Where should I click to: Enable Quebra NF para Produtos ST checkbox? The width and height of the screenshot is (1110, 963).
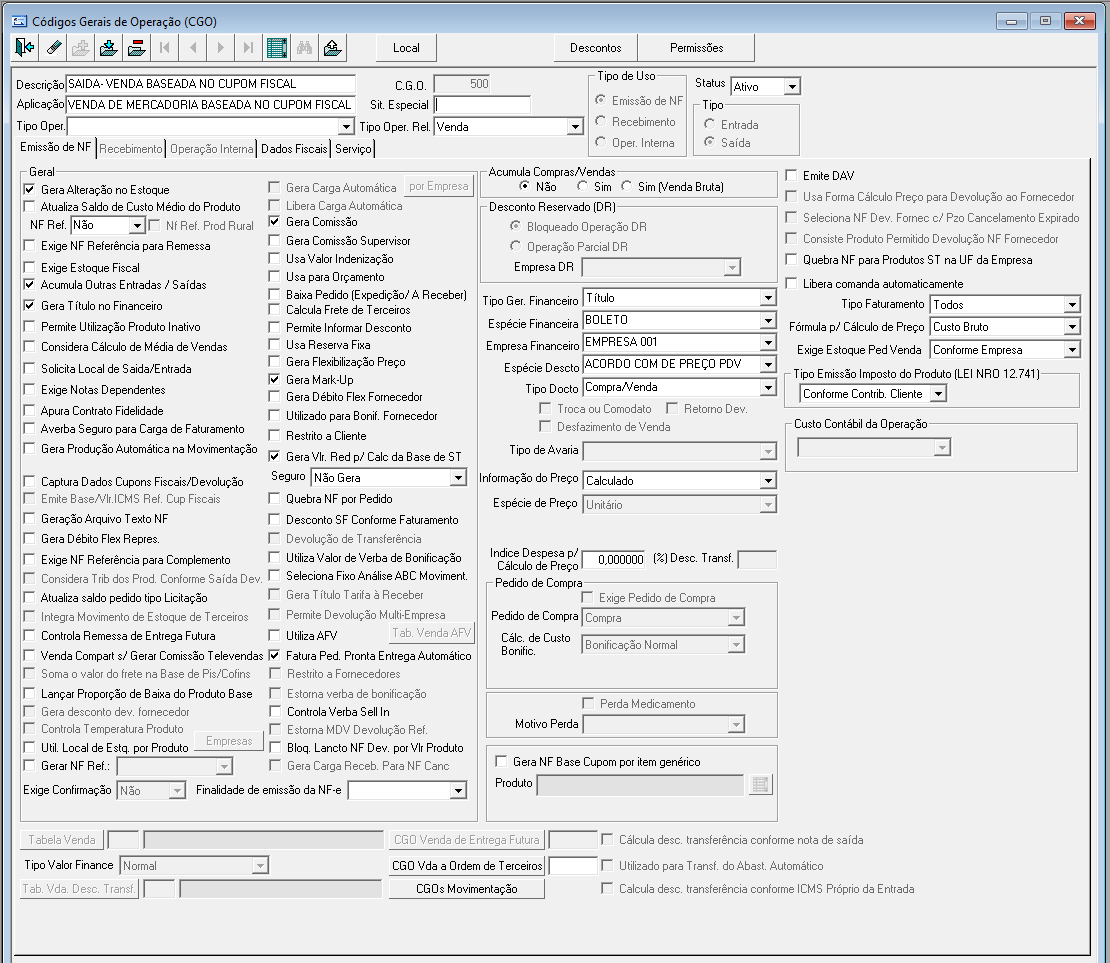(x=791, y=260)
